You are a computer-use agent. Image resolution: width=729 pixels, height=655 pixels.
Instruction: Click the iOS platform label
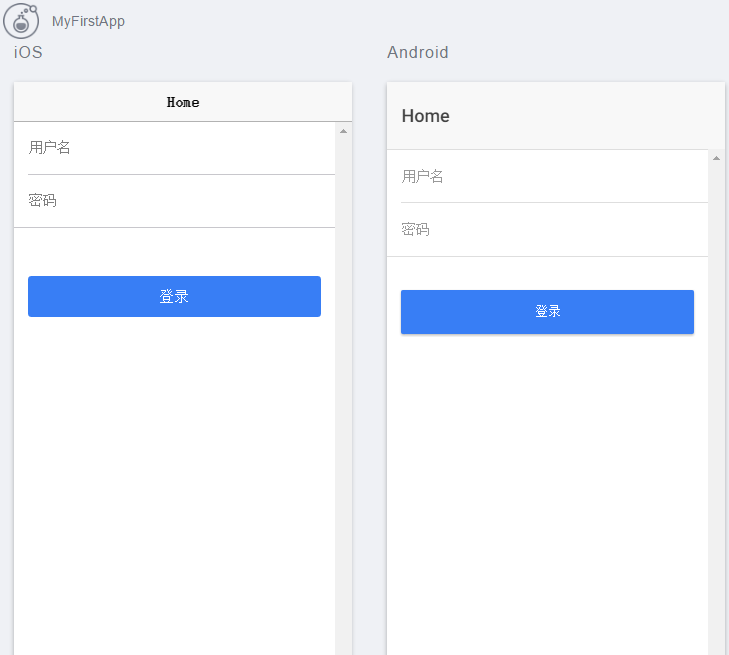[28, 53]
